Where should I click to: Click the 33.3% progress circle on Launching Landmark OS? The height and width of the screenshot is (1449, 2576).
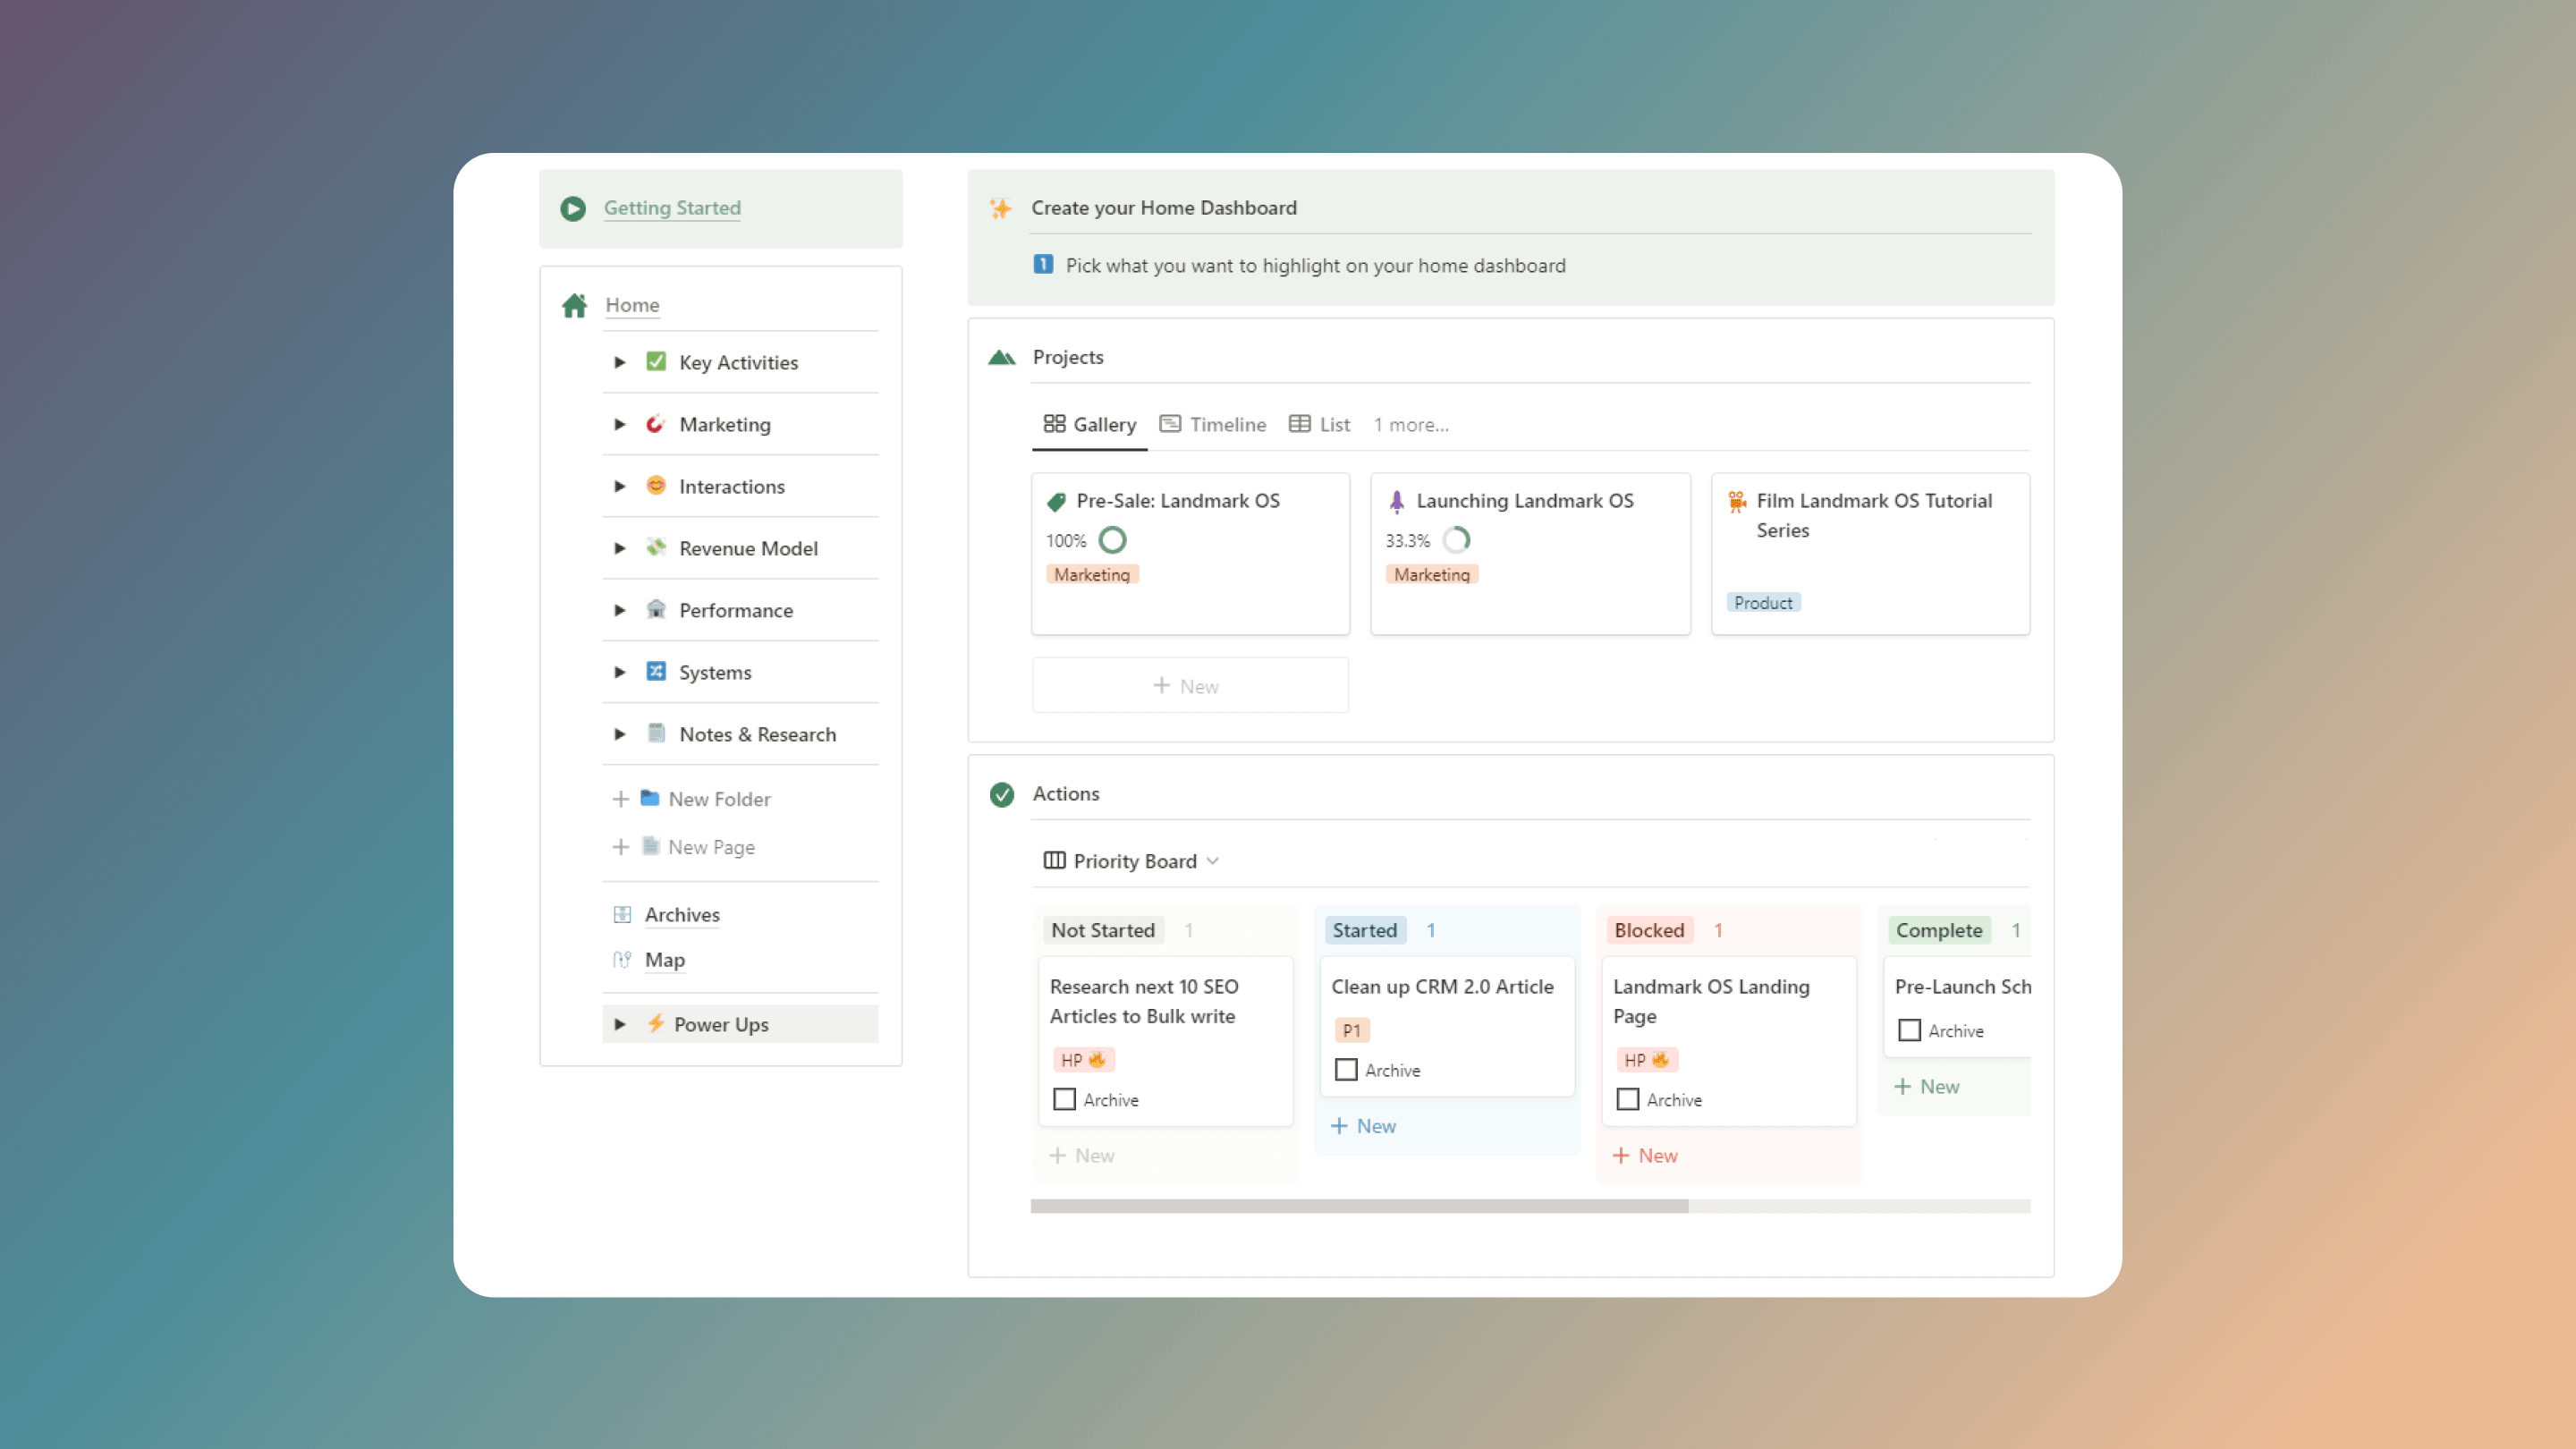coord(1457,539)
